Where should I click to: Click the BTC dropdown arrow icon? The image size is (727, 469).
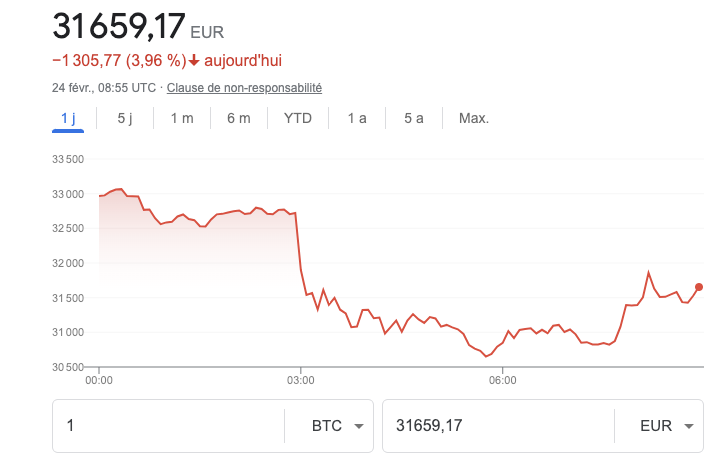pyautogui.click(x=358, y=427)
